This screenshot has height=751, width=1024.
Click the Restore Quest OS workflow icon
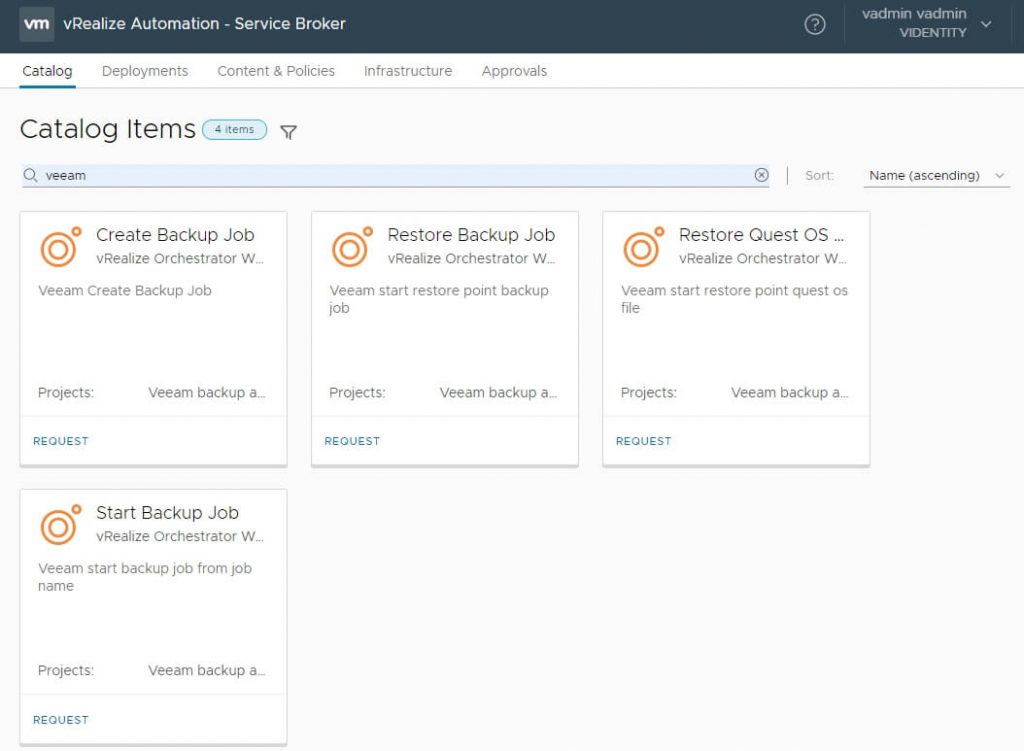click(643, 247)
